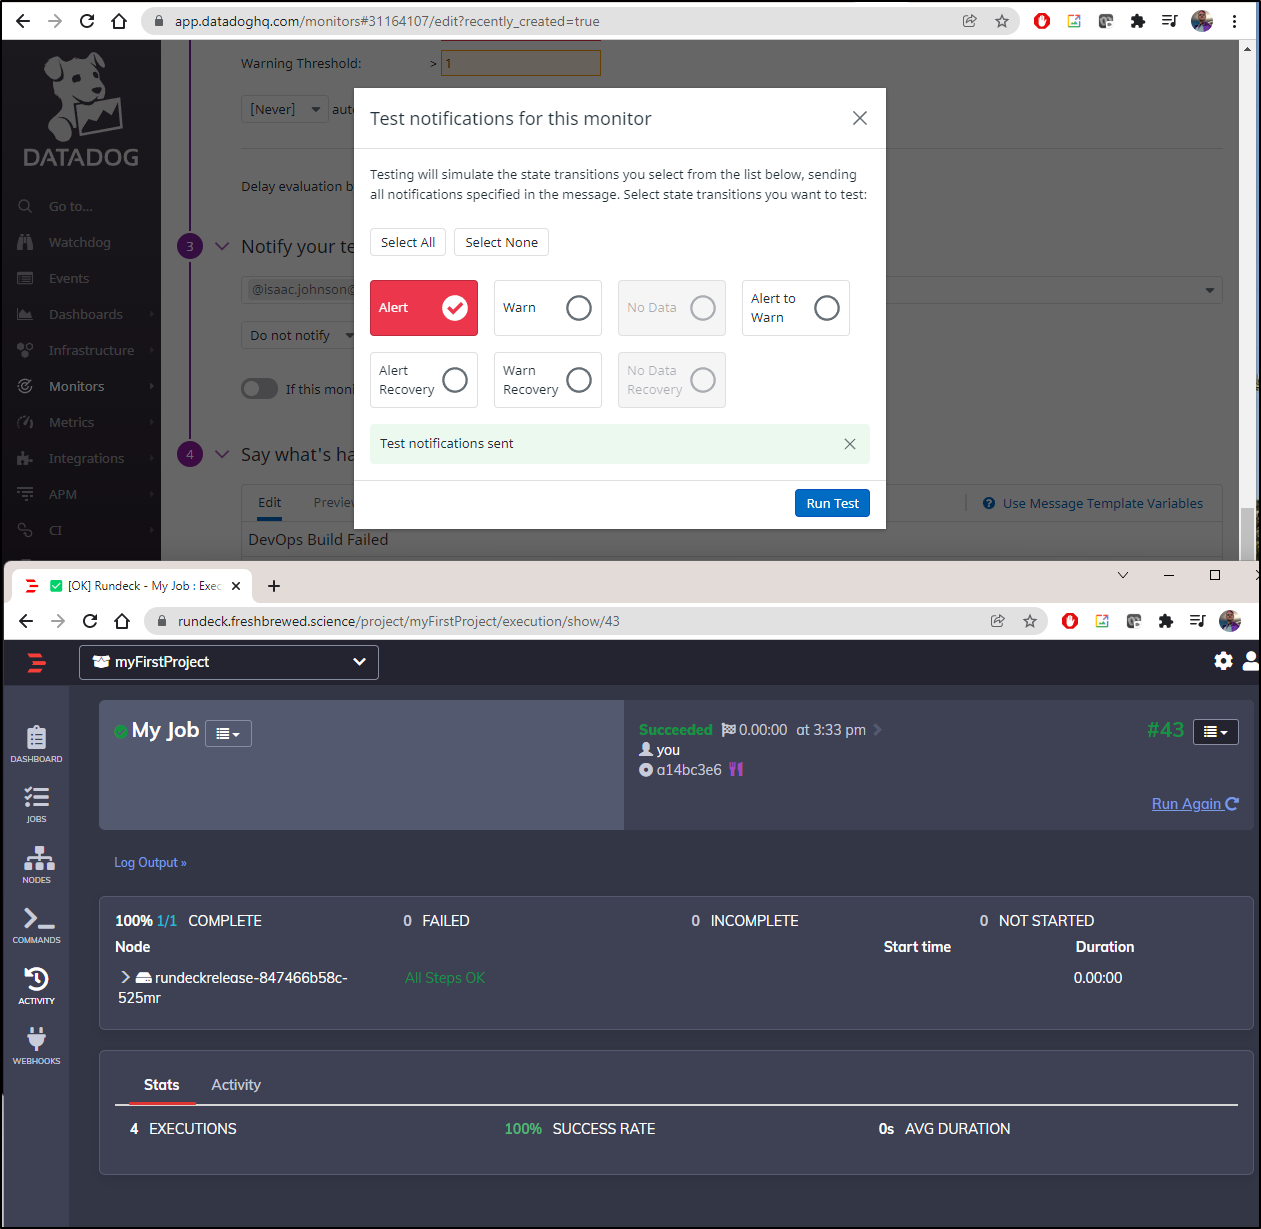This screenshot has height=1229, width=1261.
Task: Click the Run Again link
Action: click(1195, 804)
